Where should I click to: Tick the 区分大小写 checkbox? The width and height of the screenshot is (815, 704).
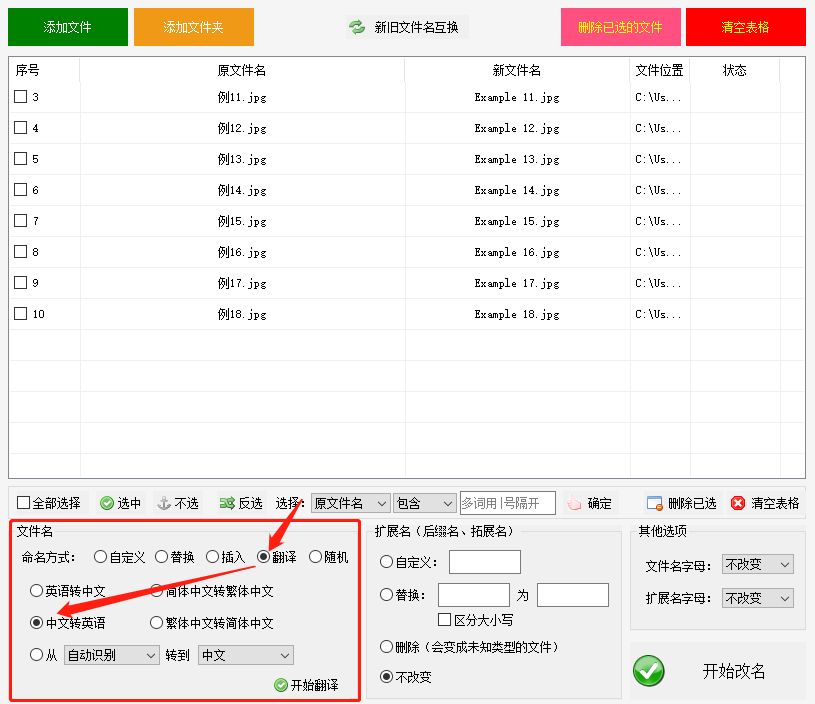pyautogui.click(x=444, y=620)
